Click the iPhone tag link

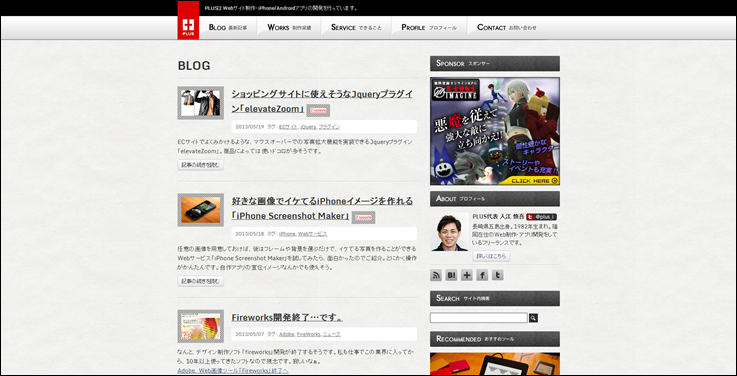[287, 234]
